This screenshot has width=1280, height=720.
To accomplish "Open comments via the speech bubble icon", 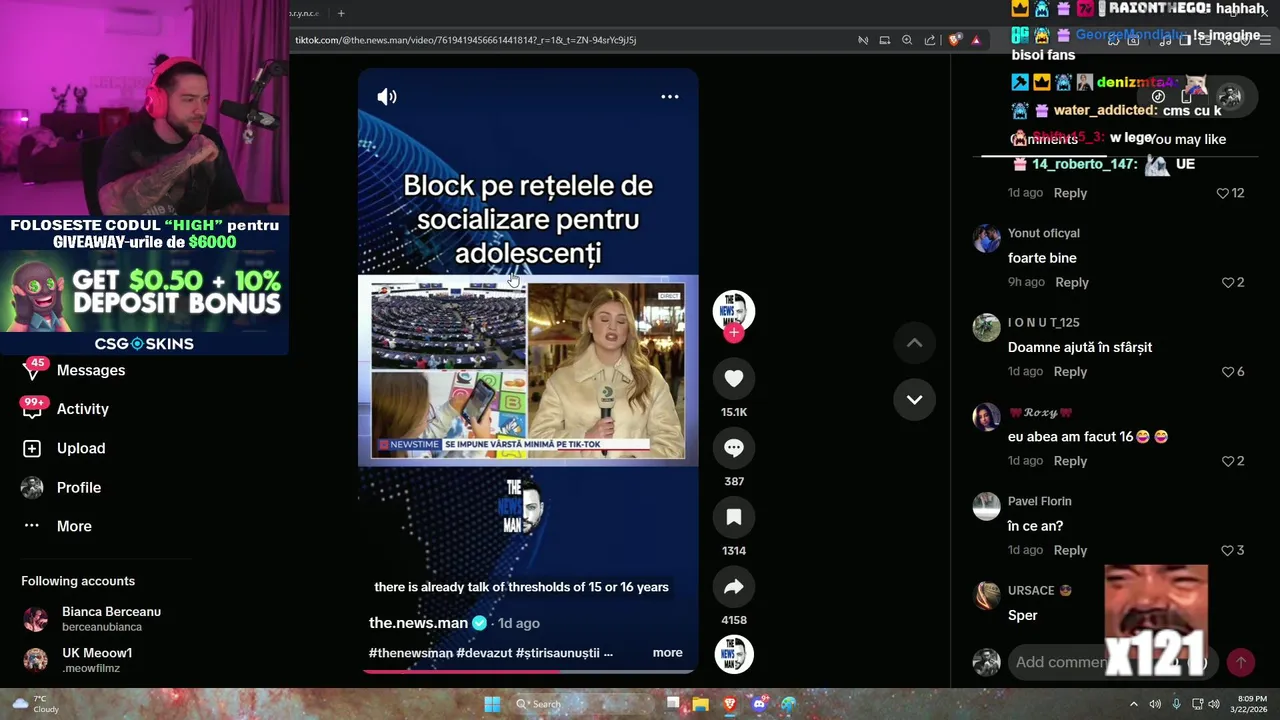I will 734,448.
